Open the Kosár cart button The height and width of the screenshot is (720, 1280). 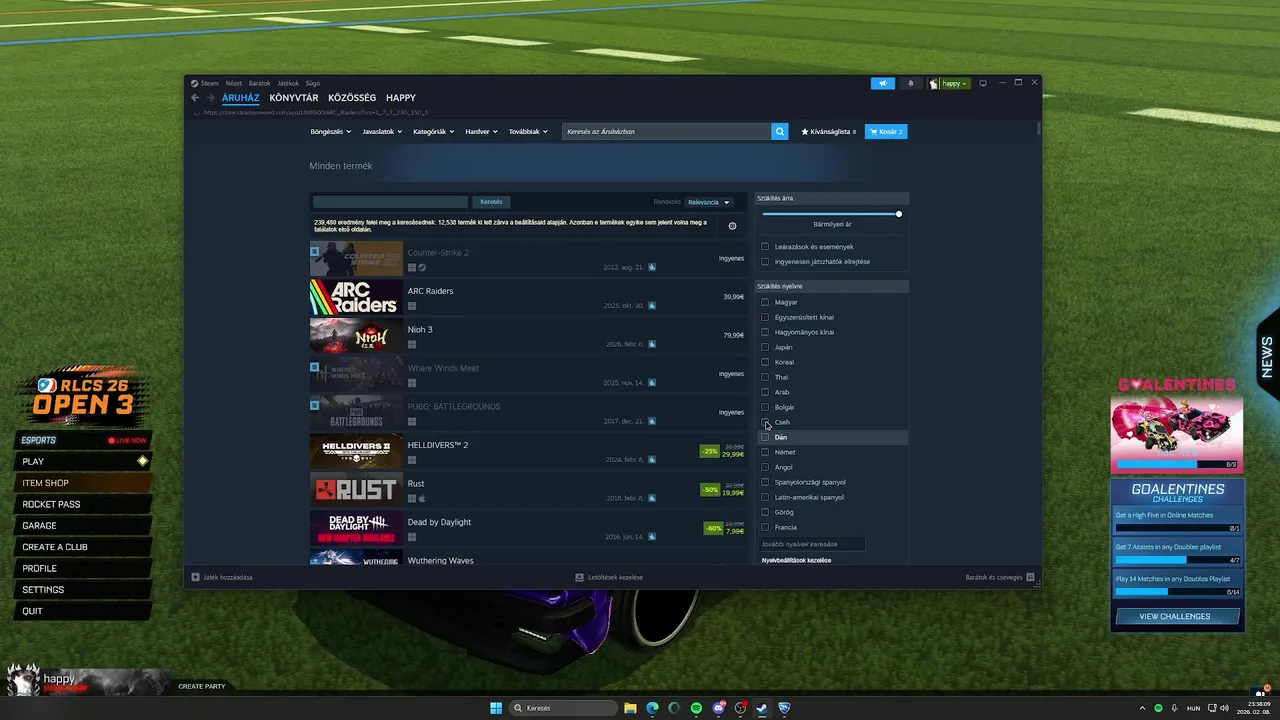tap(886, 132)
